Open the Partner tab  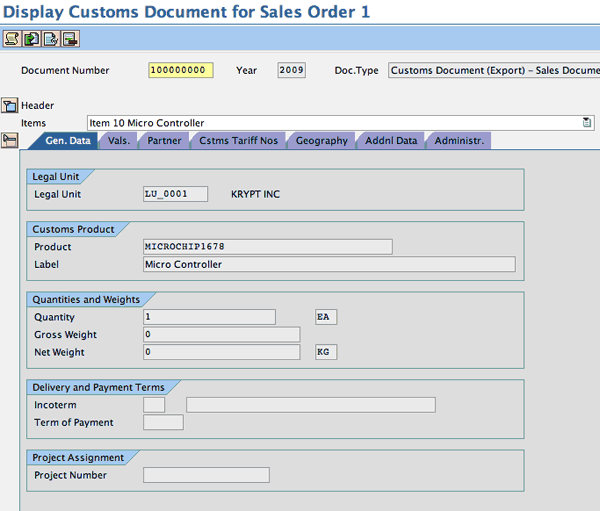coord(164,141)
